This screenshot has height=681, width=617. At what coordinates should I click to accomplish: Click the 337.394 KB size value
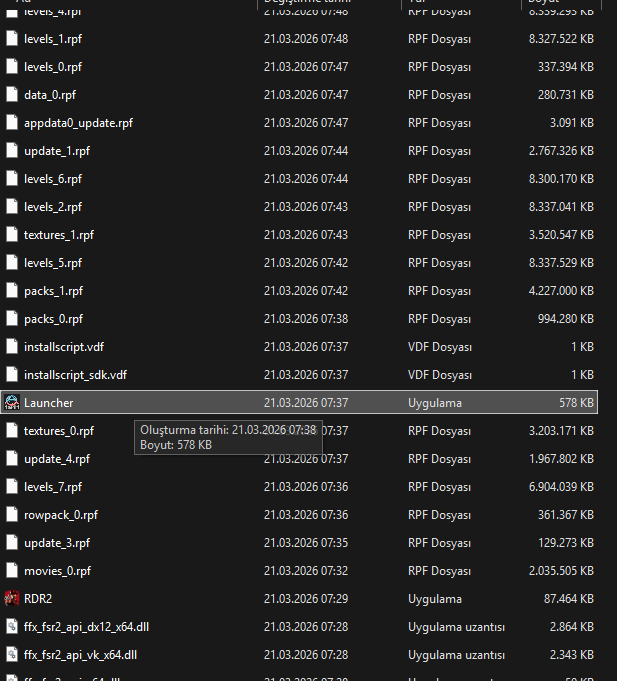pos(566,67)
